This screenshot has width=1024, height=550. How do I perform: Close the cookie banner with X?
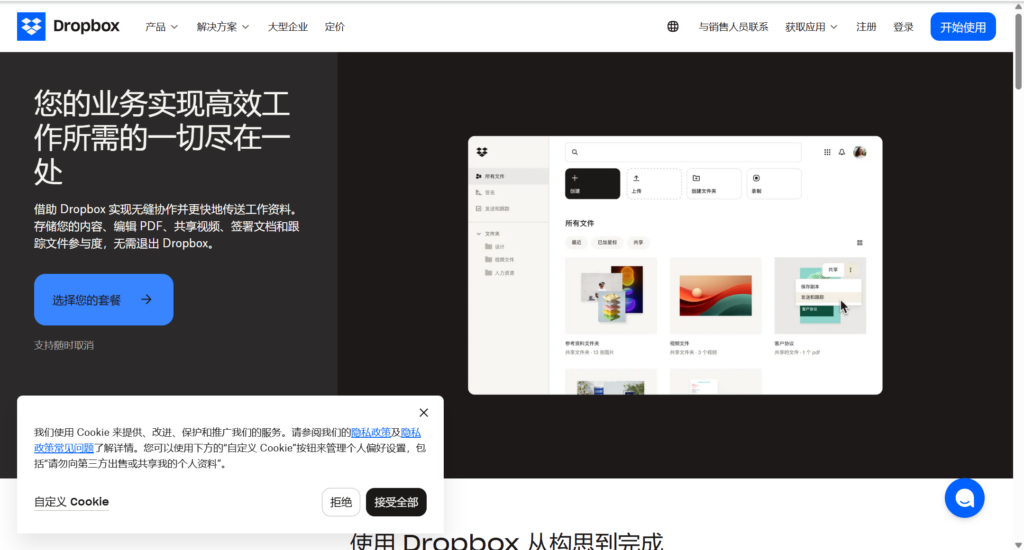point(424,413)
